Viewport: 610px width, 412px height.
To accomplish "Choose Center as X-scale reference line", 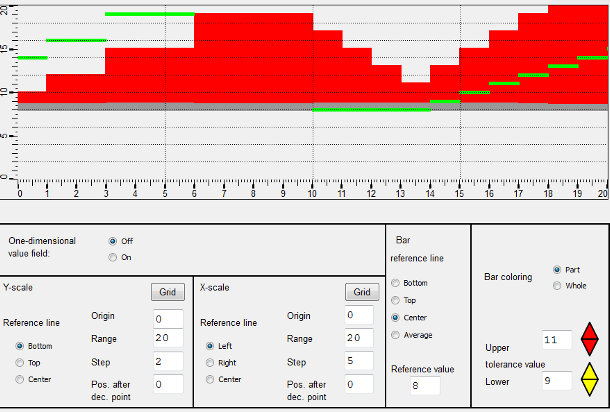I will pos(211,379).
